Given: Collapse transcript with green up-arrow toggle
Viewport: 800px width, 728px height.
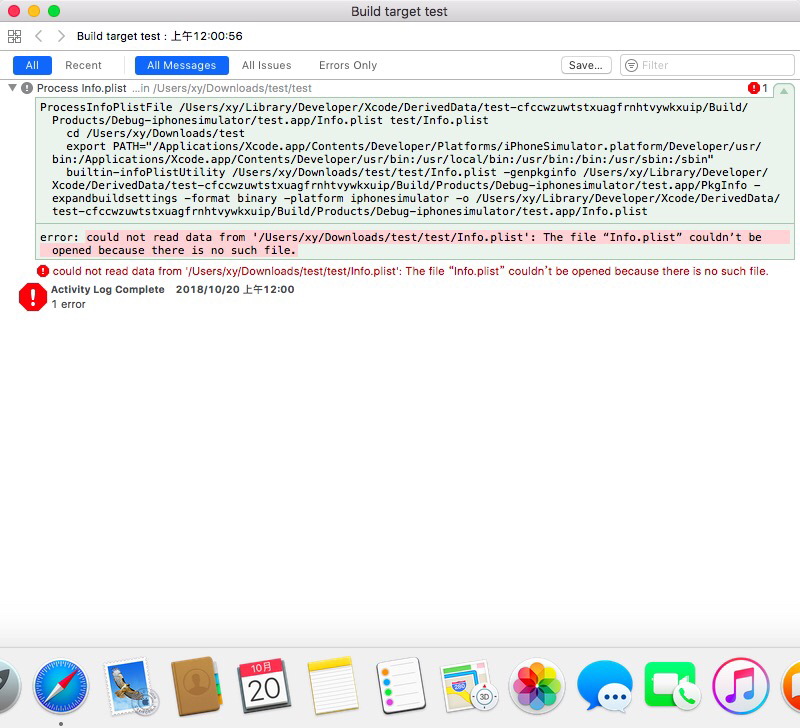Looking at the screenshot, I should point(784,91).
